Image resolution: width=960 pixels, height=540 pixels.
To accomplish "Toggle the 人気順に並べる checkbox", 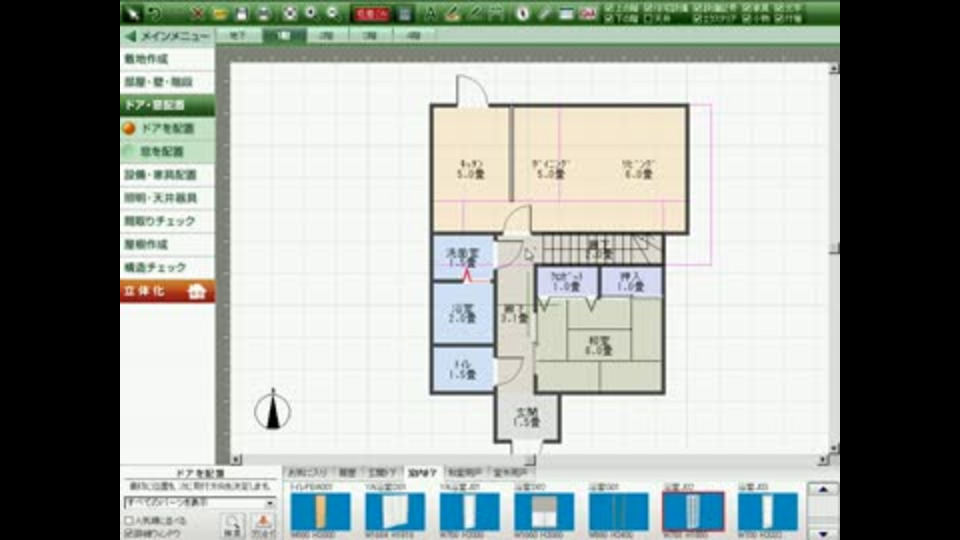I will coord(129,520).
